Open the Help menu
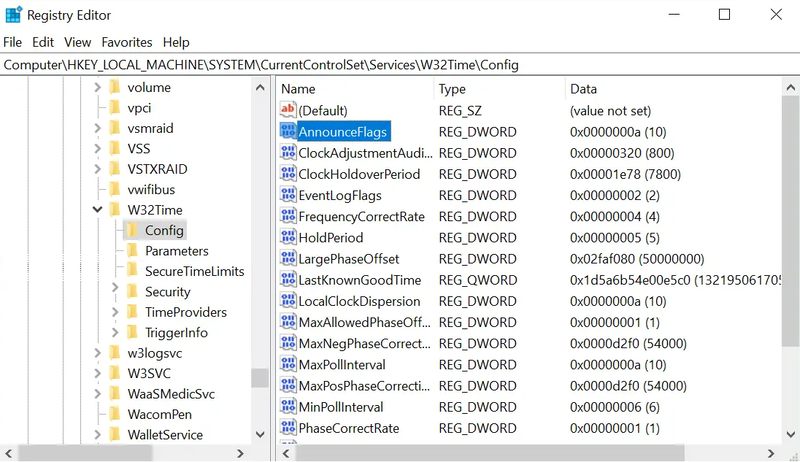The height and width of the screenshot is (462, 800). [176, 42]
